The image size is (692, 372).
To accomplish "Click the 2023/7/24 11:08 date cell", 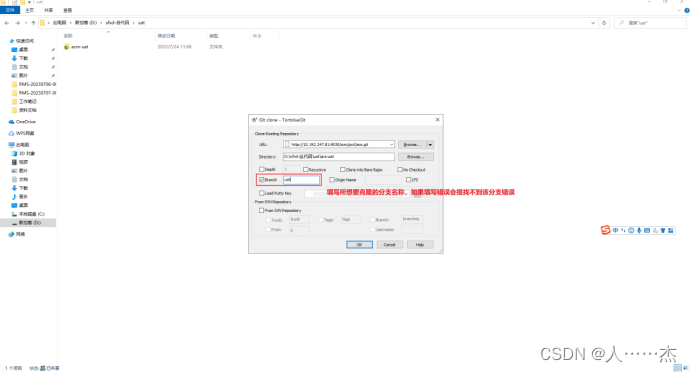I will pyautogui.click(x=175, y=47).
